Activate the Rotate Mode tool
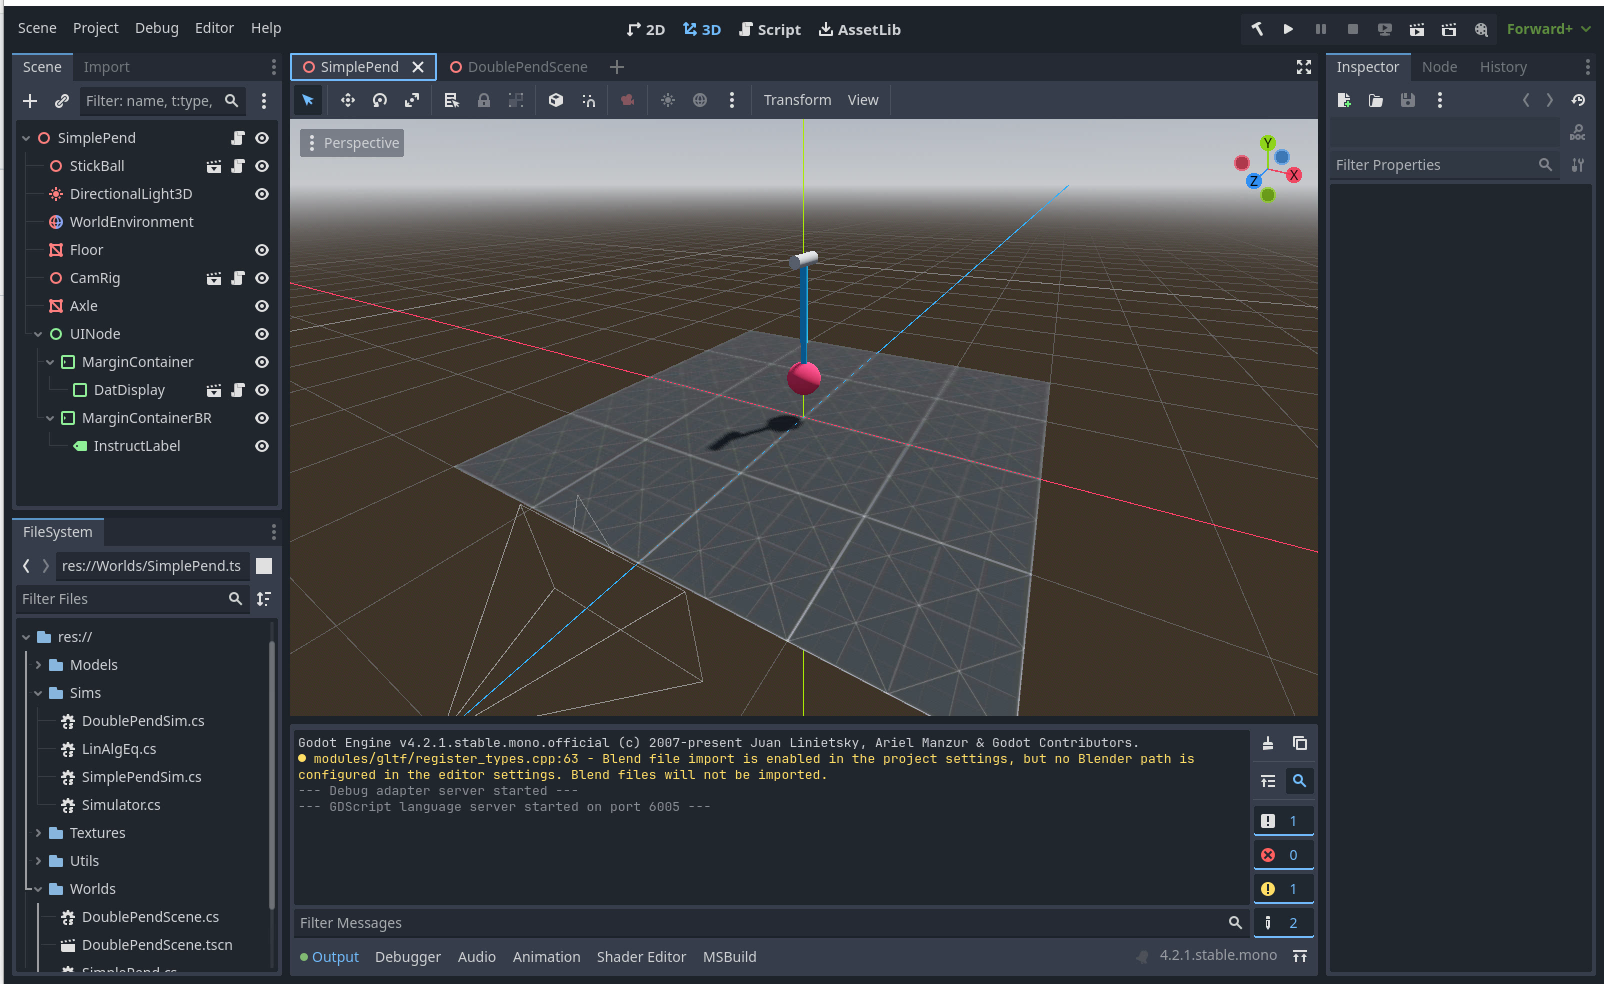The image size is (1604, 984). point(380,100)
